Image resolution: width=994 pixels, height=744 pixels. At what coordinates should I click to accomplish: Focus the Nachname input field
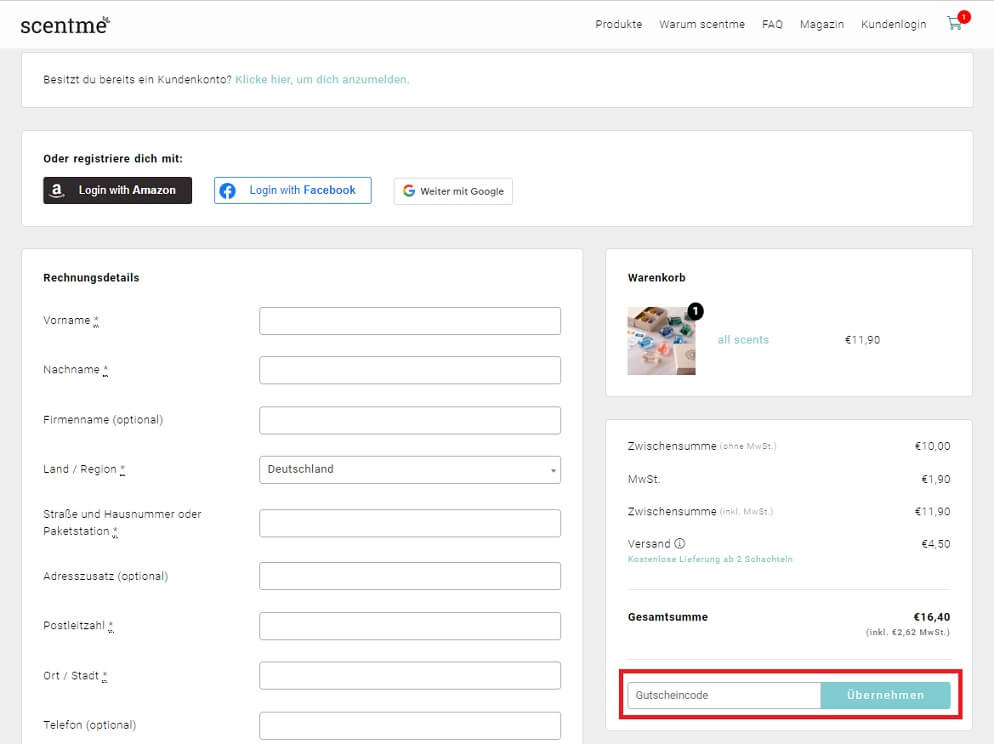410,370
